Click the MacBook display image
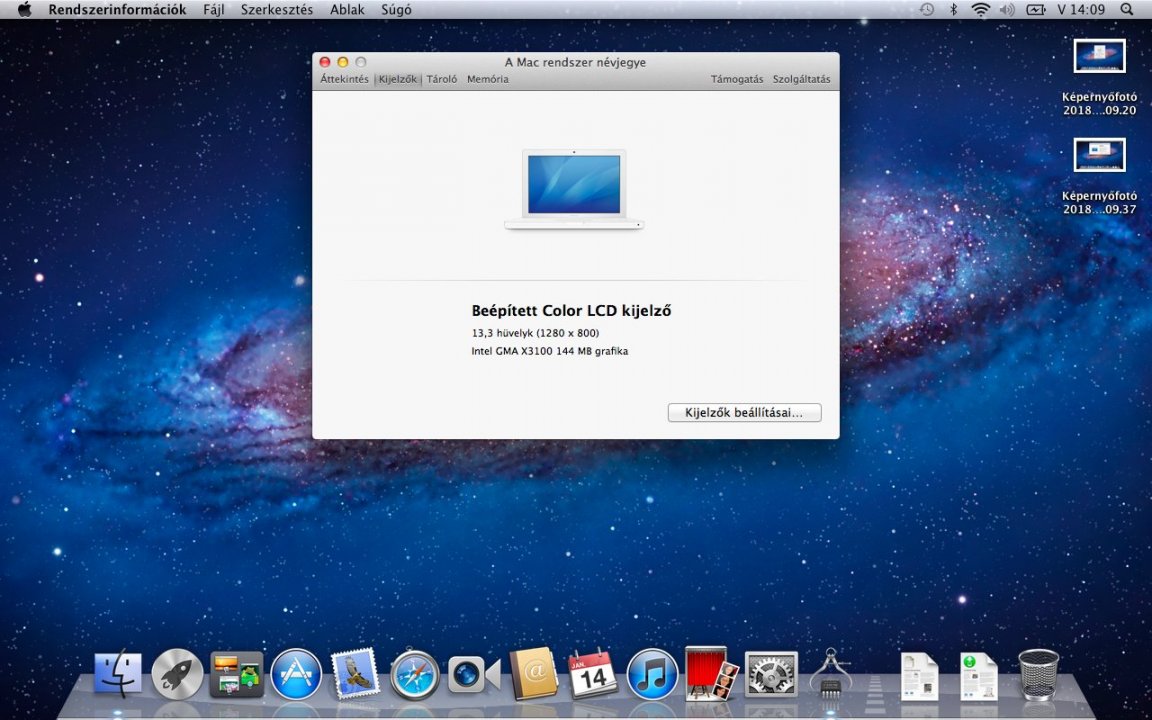Screen dimensions: 1152x720 point(575,189)
